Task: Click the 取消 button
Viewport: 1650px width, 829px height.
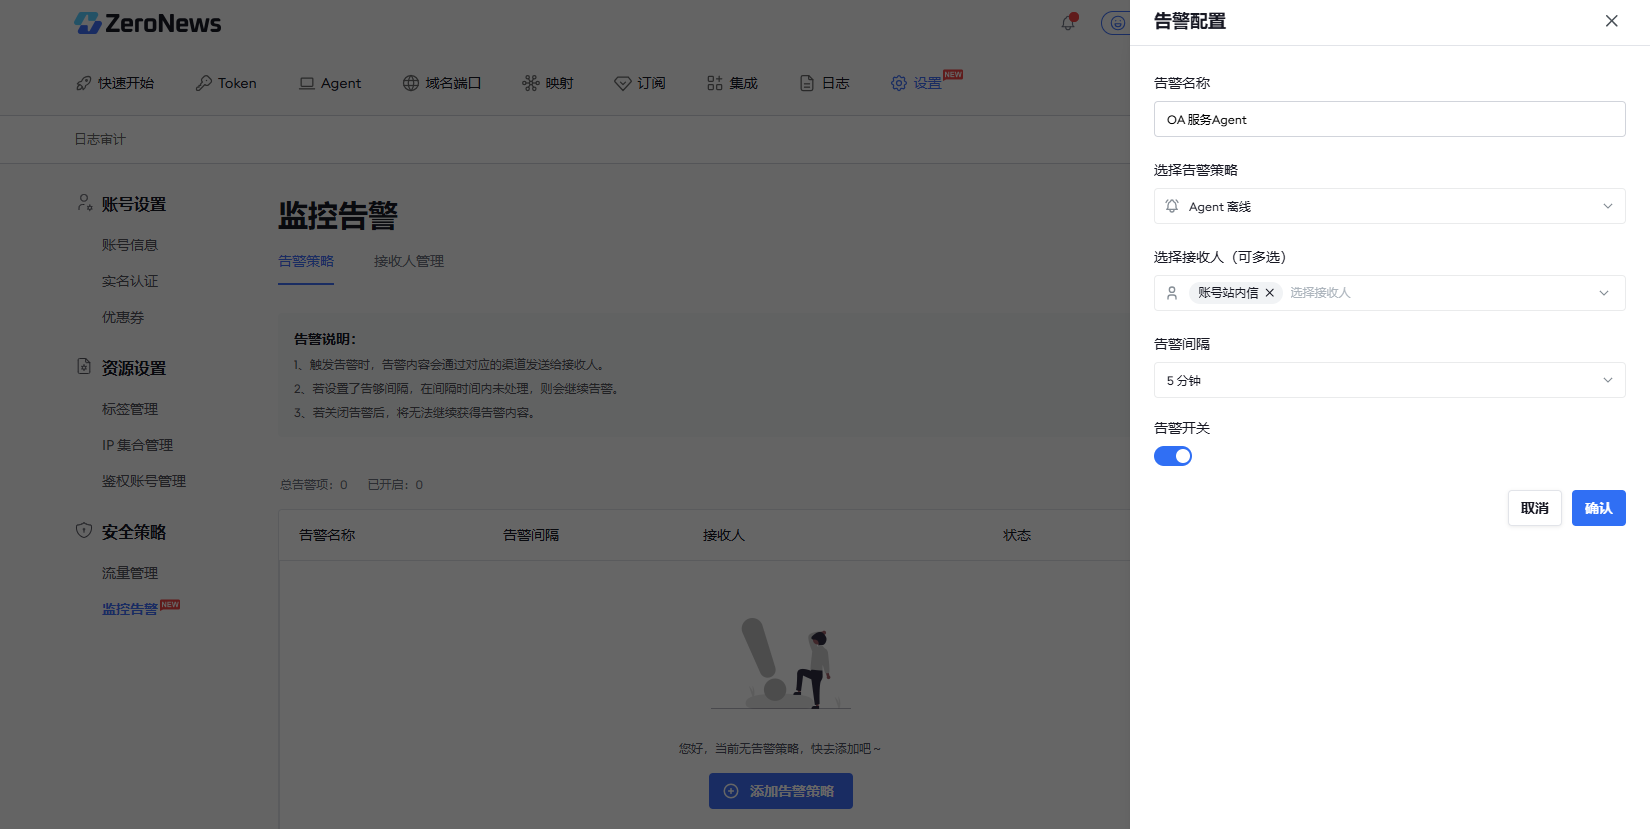Action: [x=1534, y=508]
